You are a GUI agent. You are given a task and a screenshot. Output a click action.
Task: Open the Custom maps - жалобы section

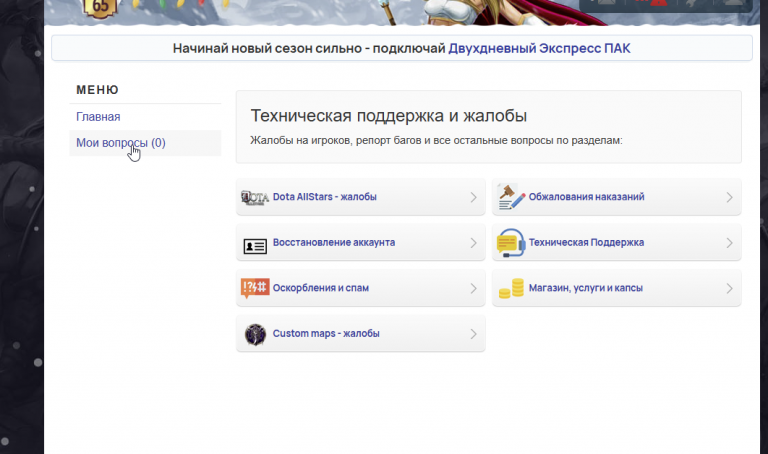click(360, 334)
